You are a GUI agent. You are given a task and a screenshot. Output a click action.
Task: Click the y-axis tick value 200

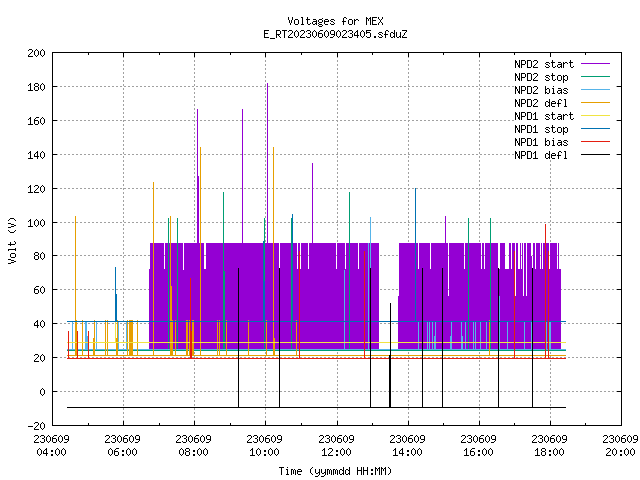tap(36, 53)
